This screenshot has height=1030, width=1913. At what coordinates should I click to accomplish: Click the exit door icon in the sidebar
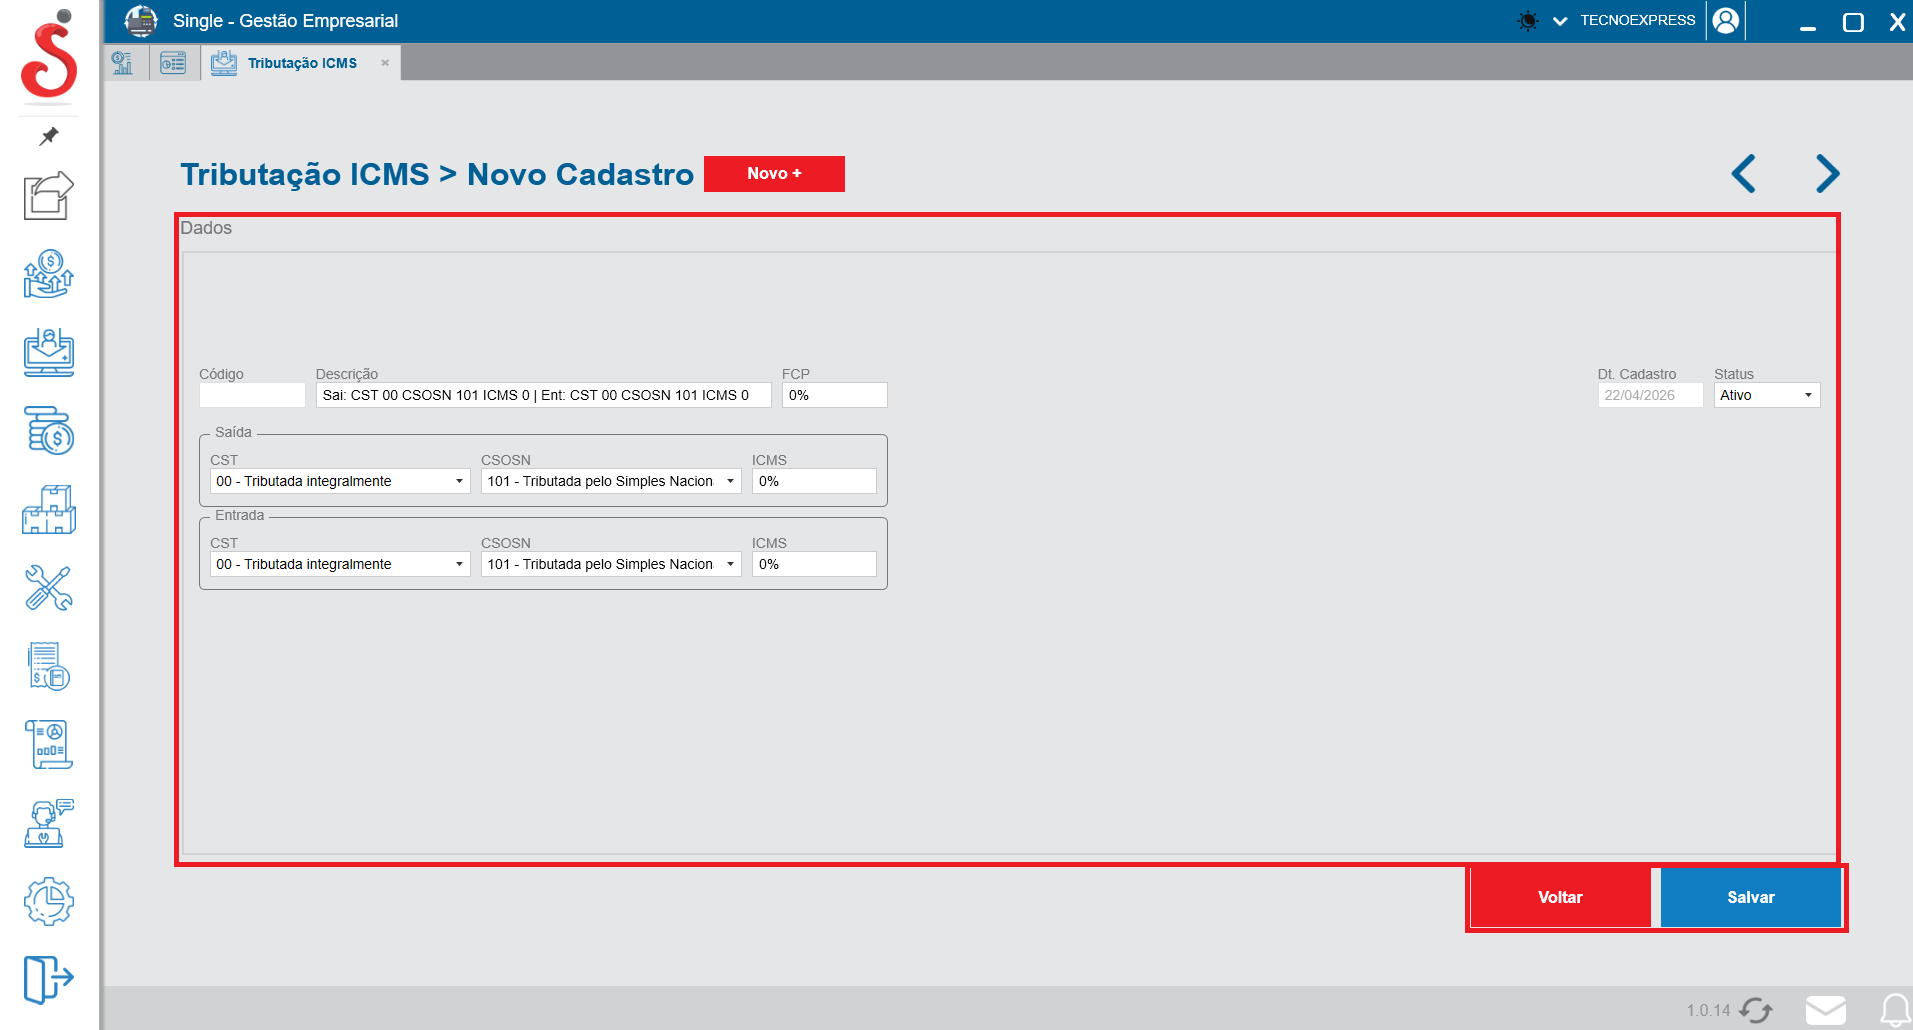[48, 978]
